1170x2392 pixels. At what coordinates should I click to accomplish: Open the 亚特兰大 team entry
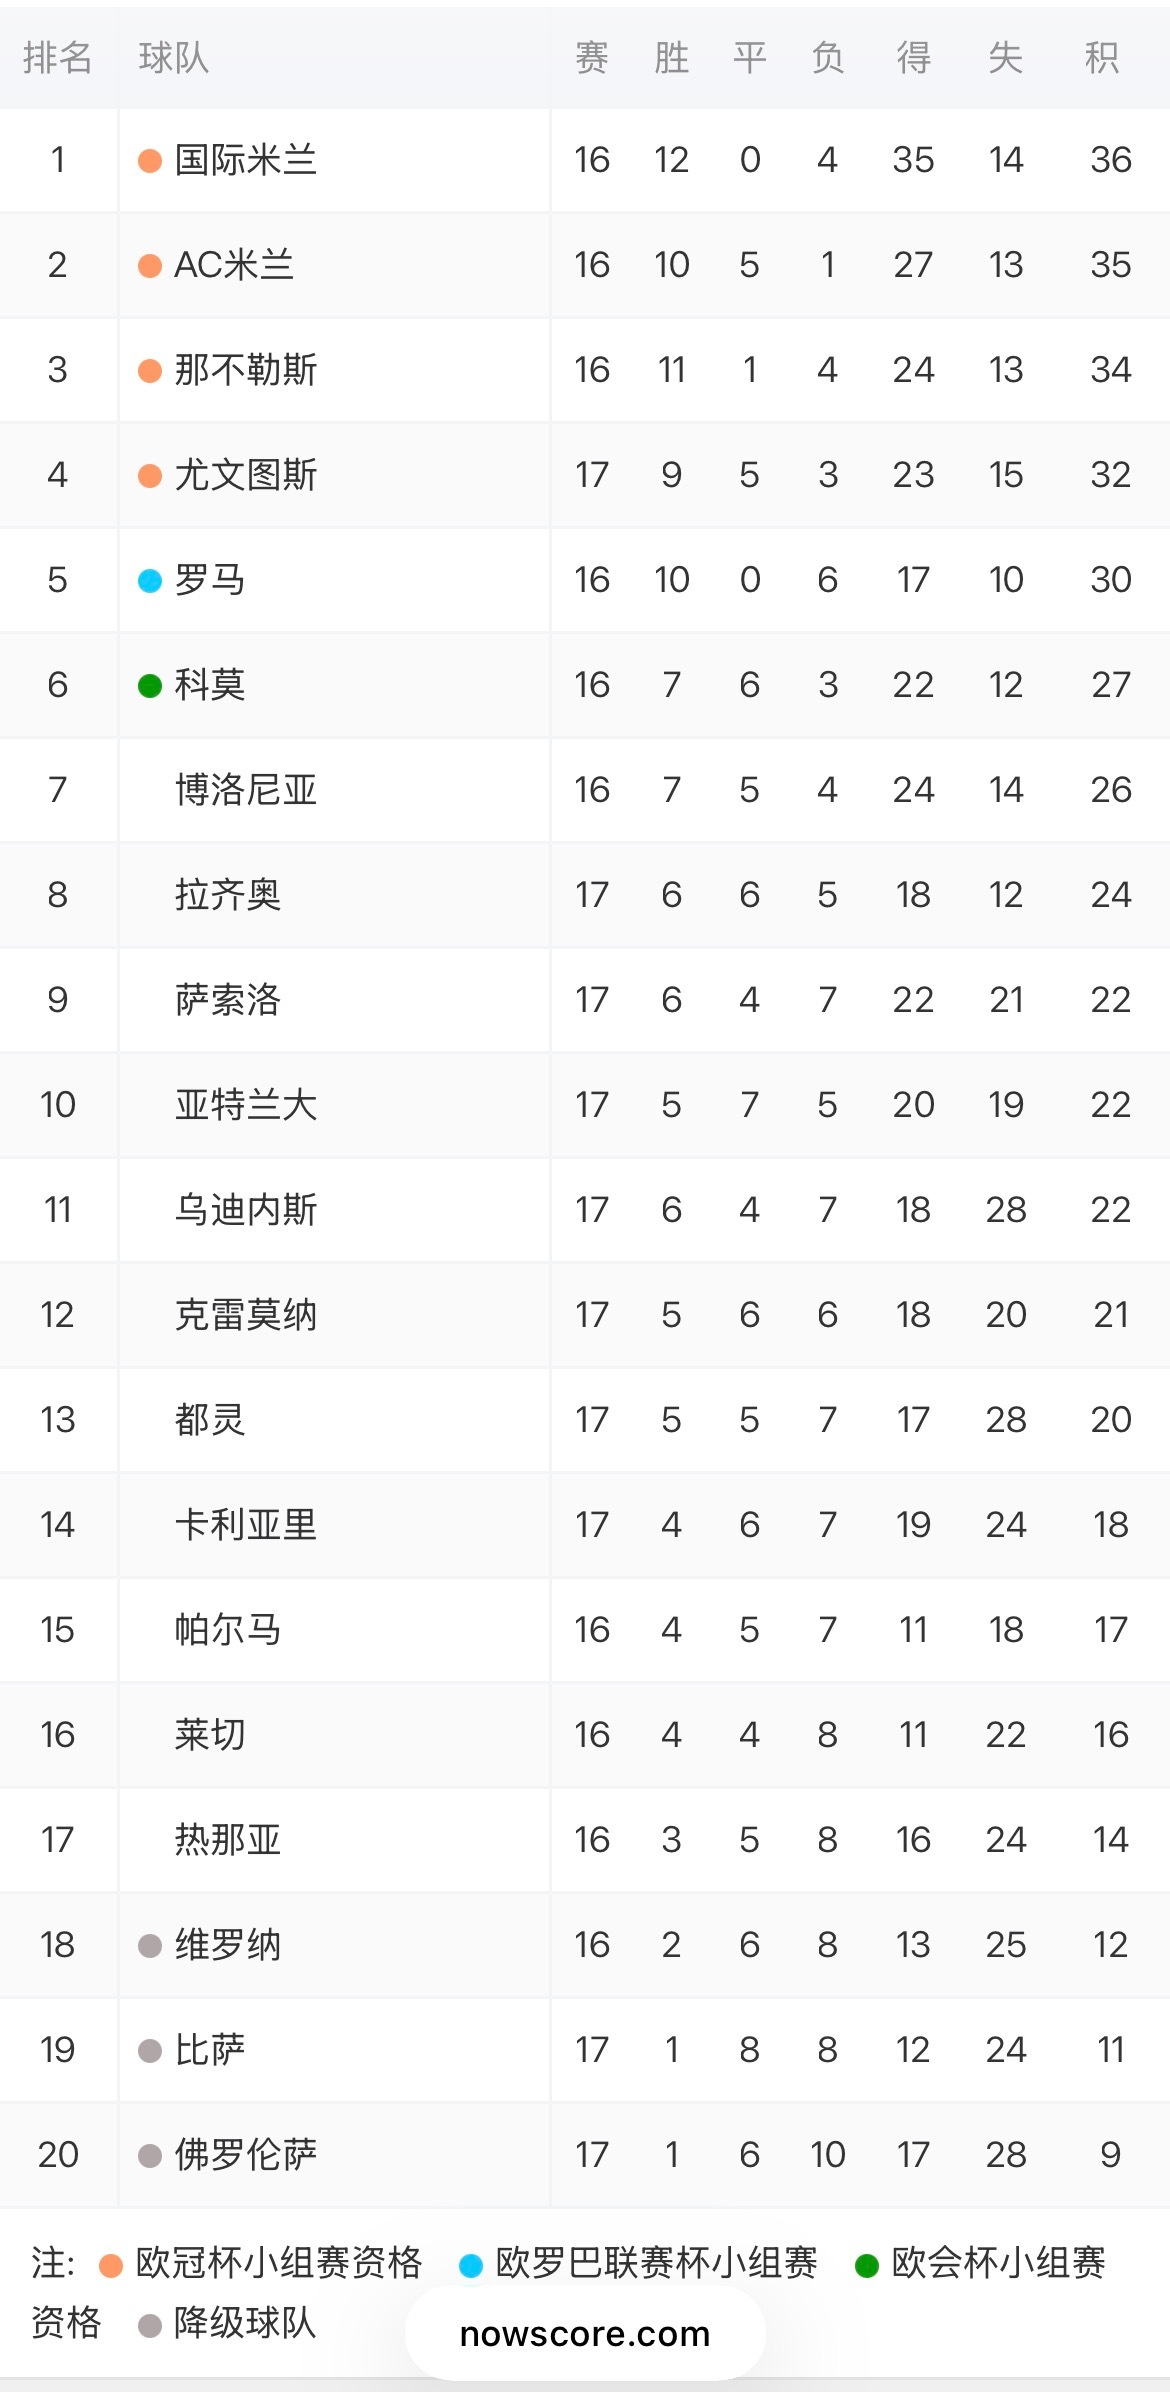click(x=245, y=1105)
